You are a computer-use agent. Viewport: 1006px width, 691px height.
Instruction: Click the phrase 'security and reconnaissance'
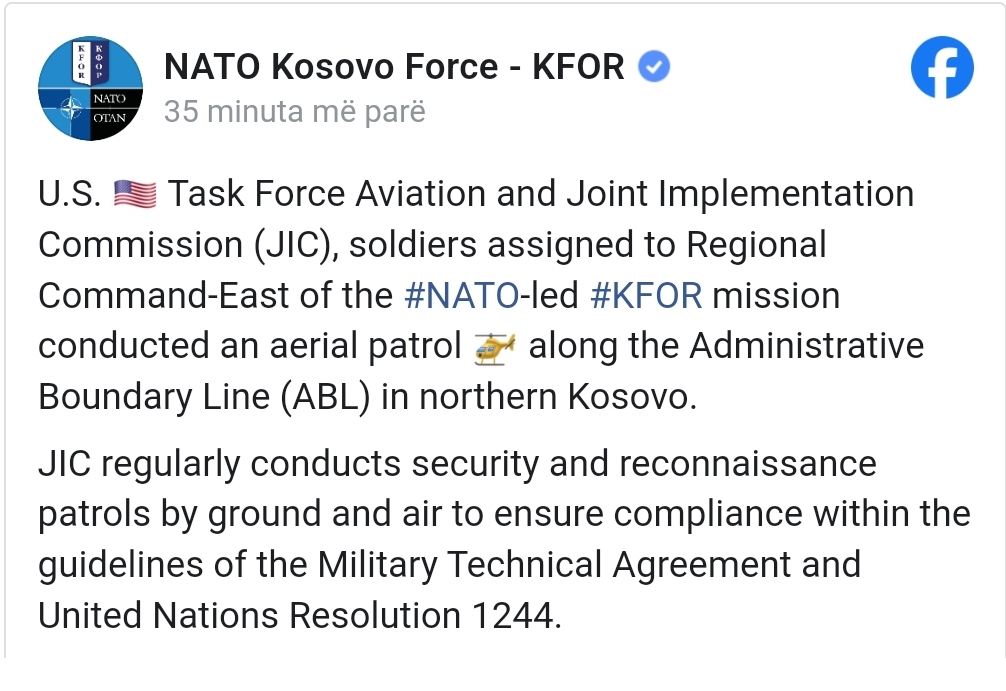pos(644,465)
